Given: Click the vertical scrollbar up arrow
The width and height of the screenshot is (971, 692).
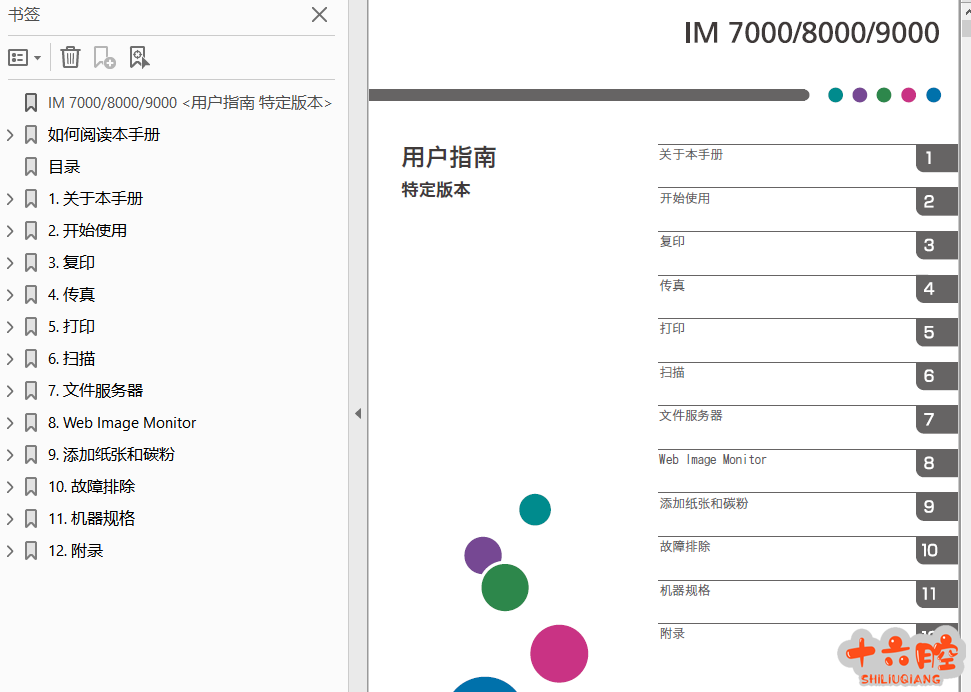Looking at the screenshot, I should click(x=965, y=8).
